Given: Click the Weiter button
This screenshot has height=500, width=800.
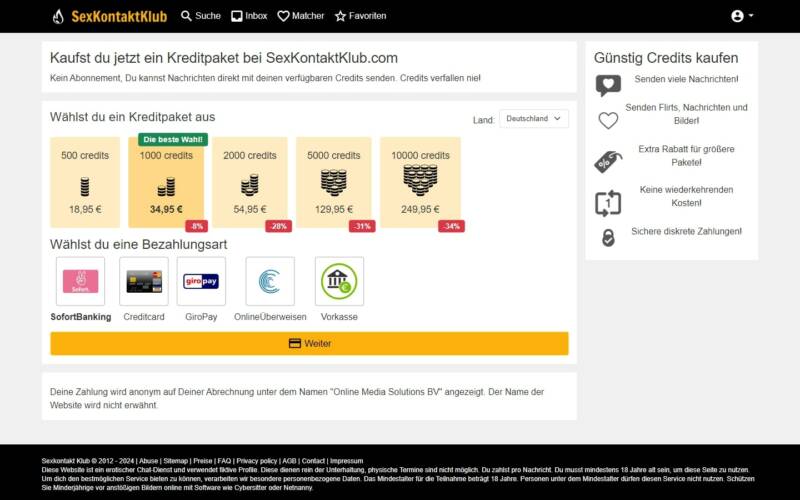Looking at the screenshot, I should pos(309,343).
